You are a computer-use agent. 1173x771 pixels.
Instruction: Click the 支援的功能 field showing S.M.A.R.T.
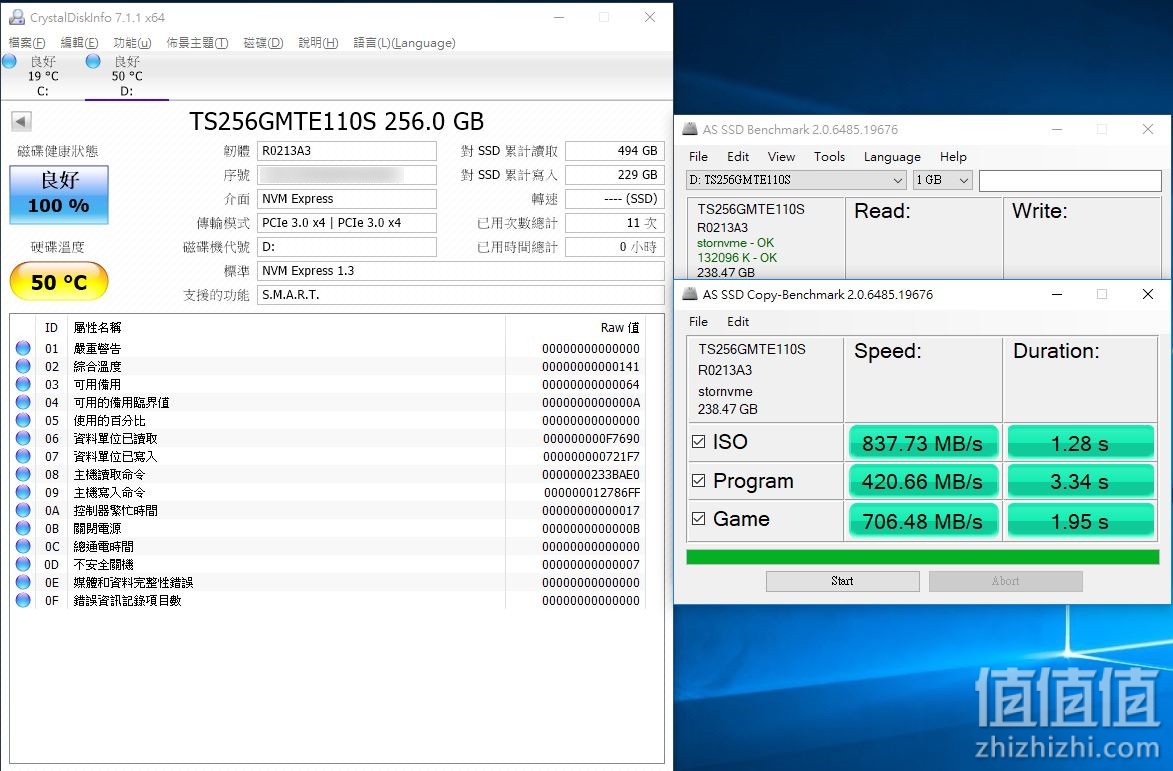(x=461, y=295)
